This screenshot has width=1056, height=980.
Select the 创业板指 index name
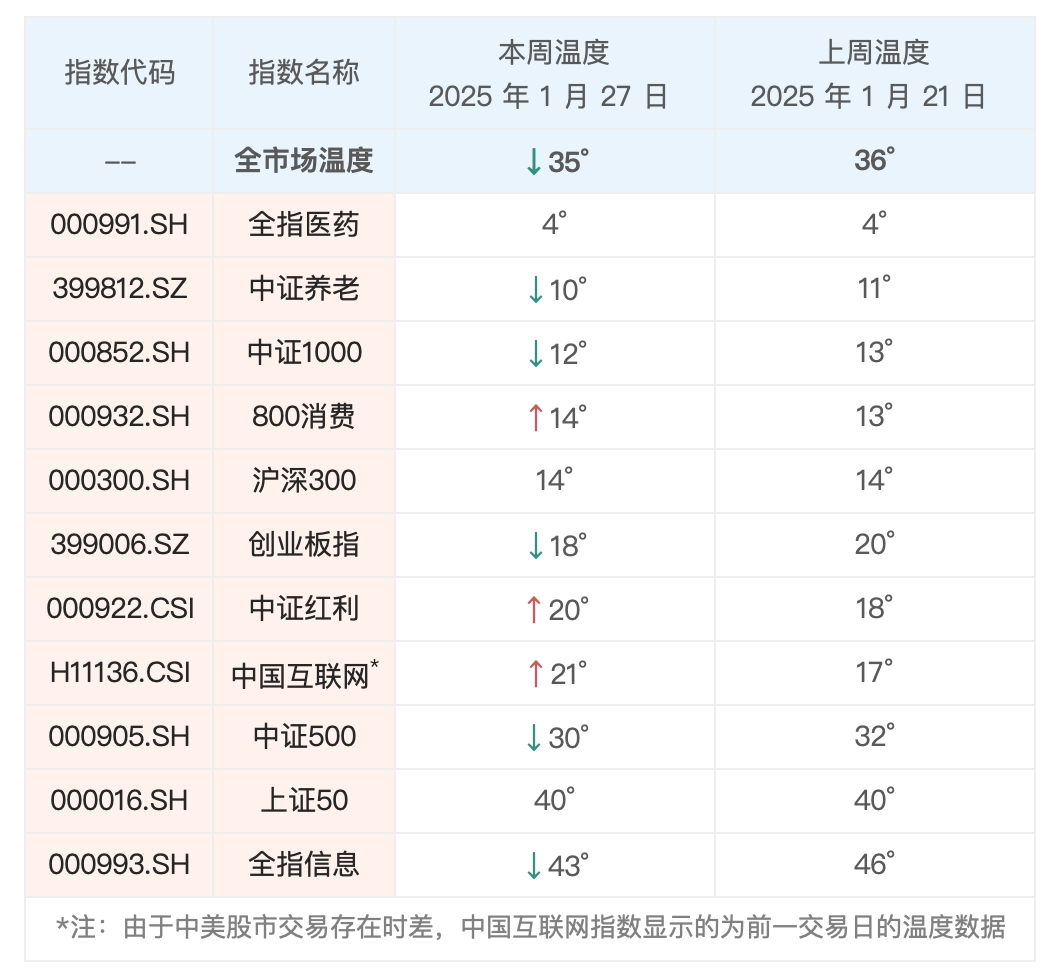point(304,544)
